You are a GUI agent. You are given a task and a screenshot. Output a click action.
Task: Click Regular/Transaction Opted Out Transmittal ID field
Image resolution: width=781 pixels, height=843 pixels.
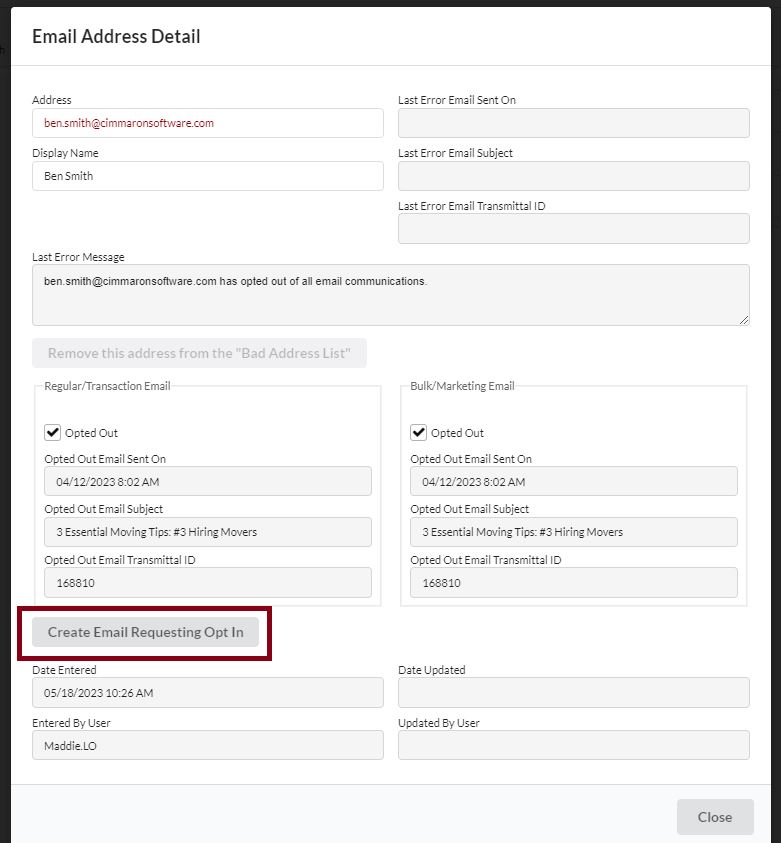click(207, 583)
